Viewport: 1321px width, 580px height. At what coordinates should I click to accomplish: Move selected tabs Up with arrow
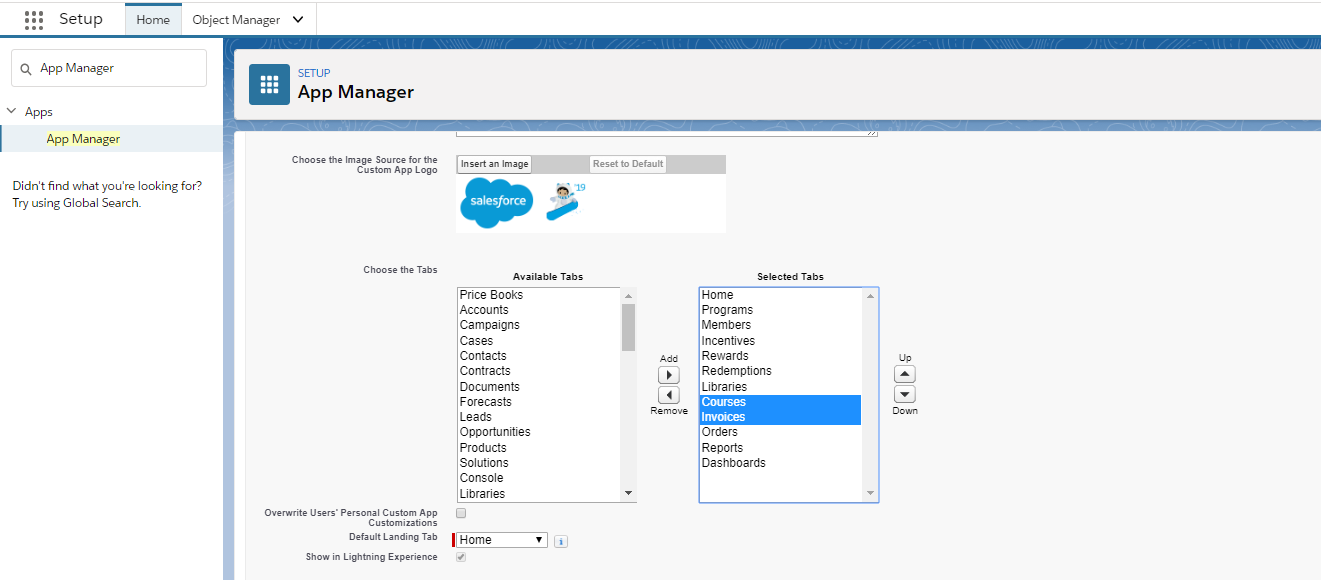904,374
